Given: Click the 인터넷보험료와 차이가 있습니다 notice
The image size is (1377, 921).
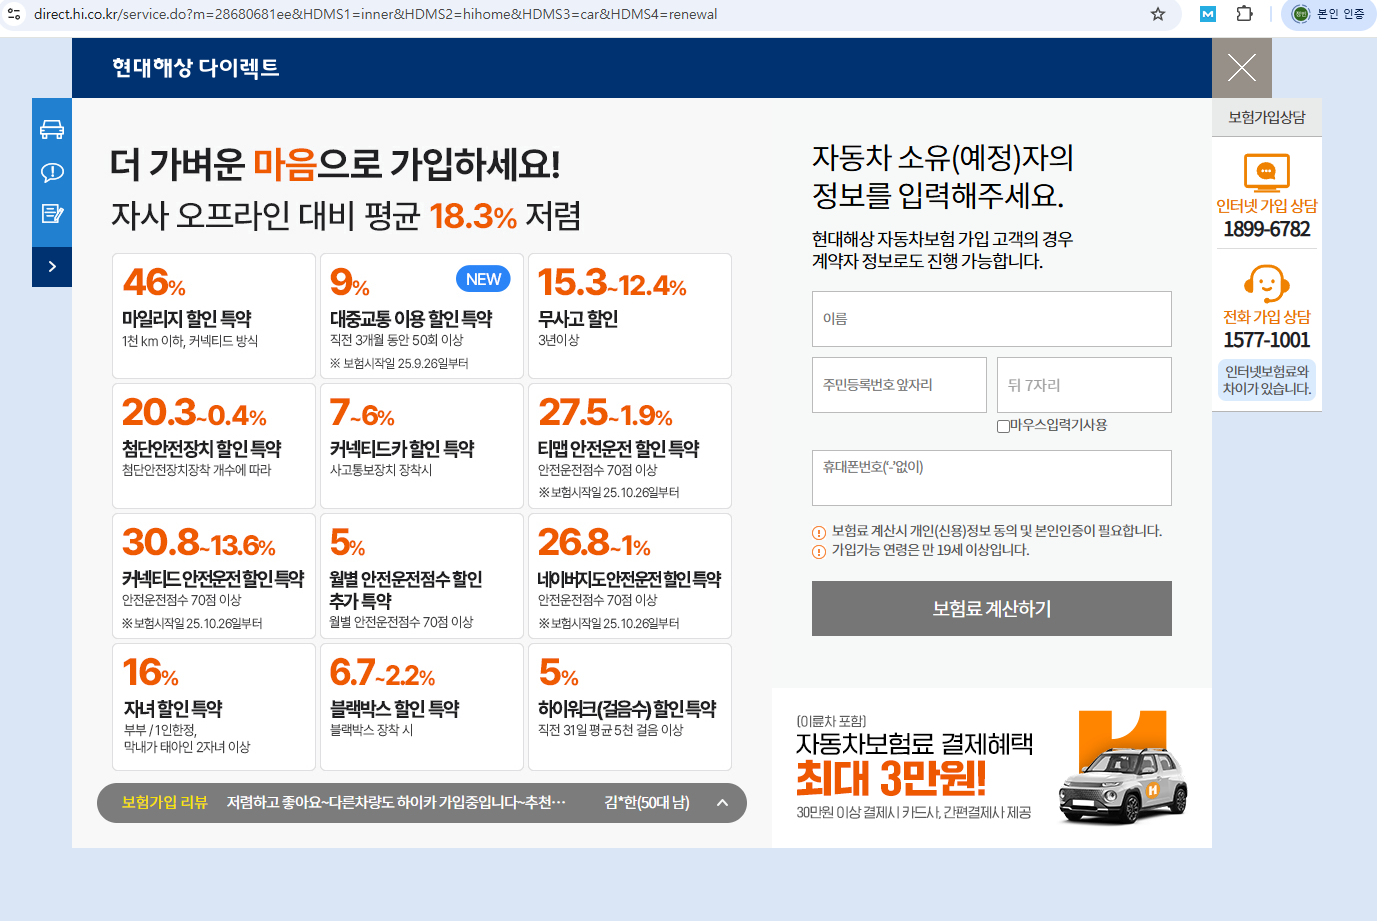Looking at the screenshot, I should (1267, 380).
